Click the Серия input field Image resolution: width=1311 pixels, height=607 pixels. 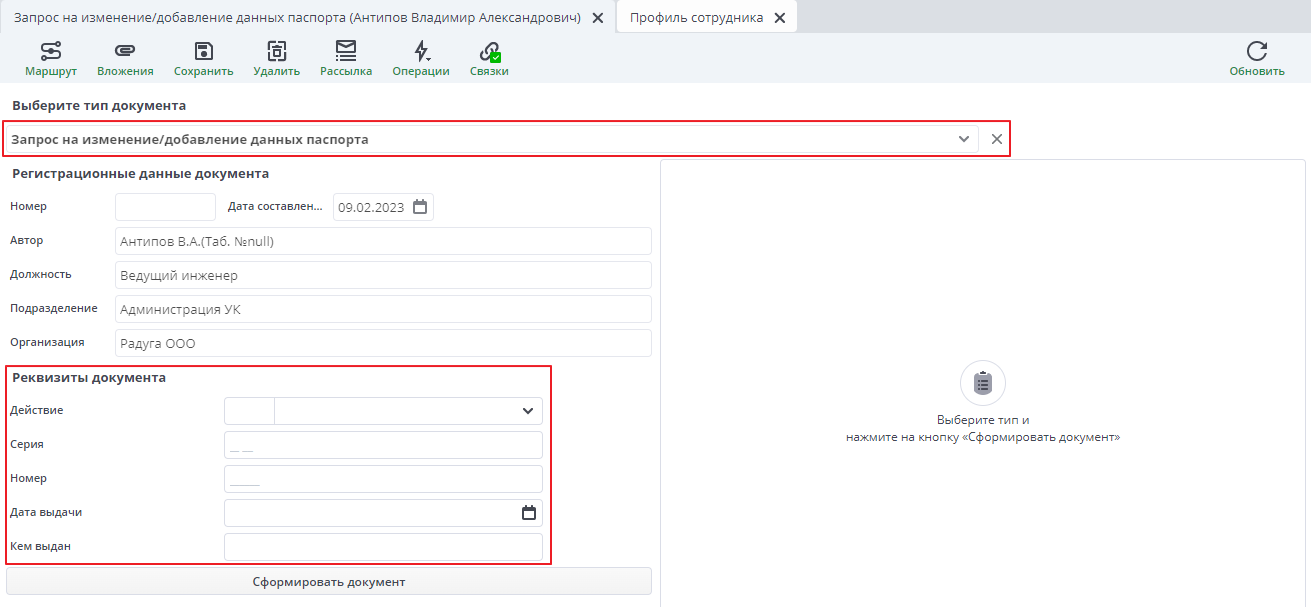click(x=383, y=445)
